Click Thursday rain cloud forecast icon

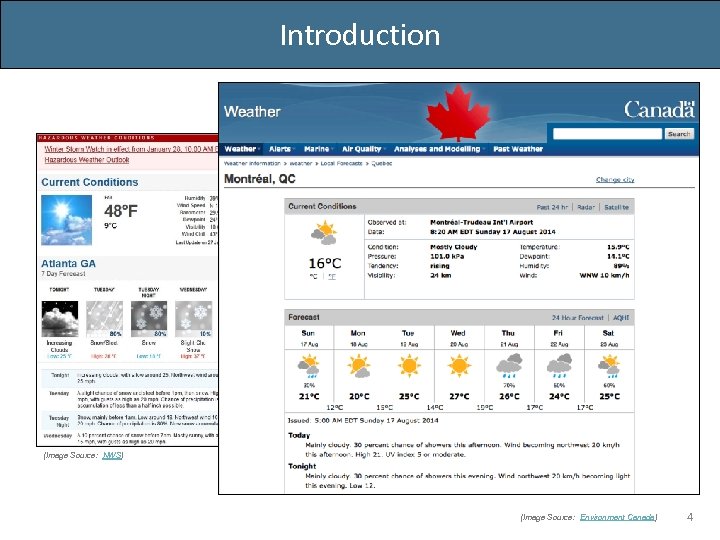(509, 366)
